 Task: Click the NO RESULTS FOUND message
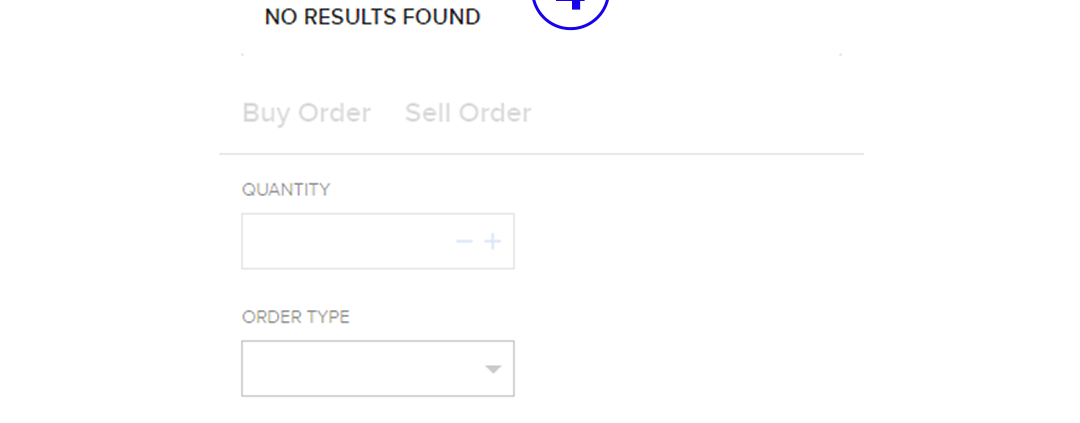coord(372,17)
